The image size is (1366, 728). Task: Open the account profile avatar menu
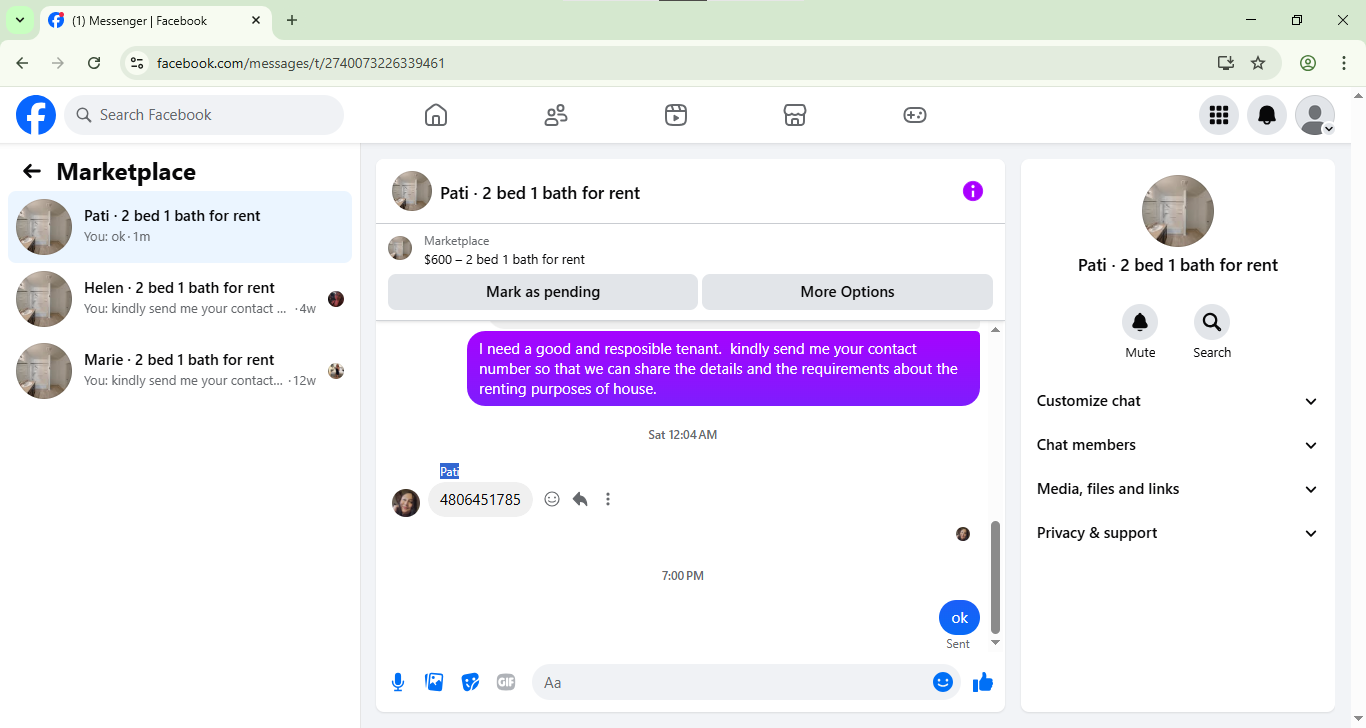[x=1315, y=115]
